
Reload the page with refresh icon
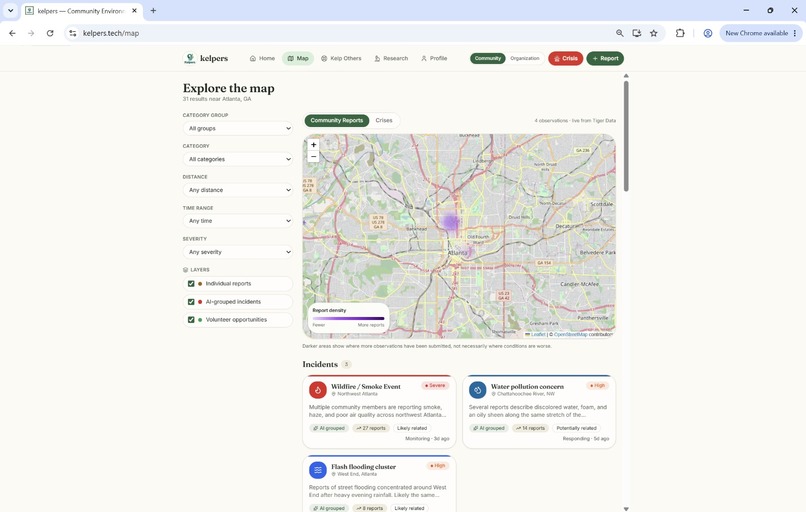[x=50, y=33]
